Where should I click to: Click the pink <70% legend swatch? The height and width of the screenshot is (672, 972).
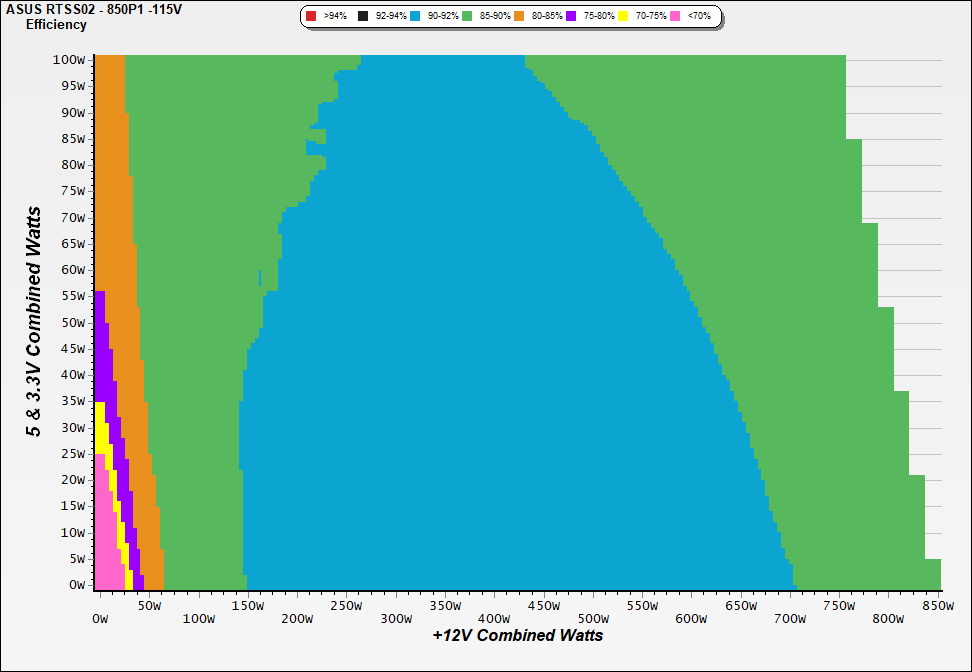(x=675, y=17)
